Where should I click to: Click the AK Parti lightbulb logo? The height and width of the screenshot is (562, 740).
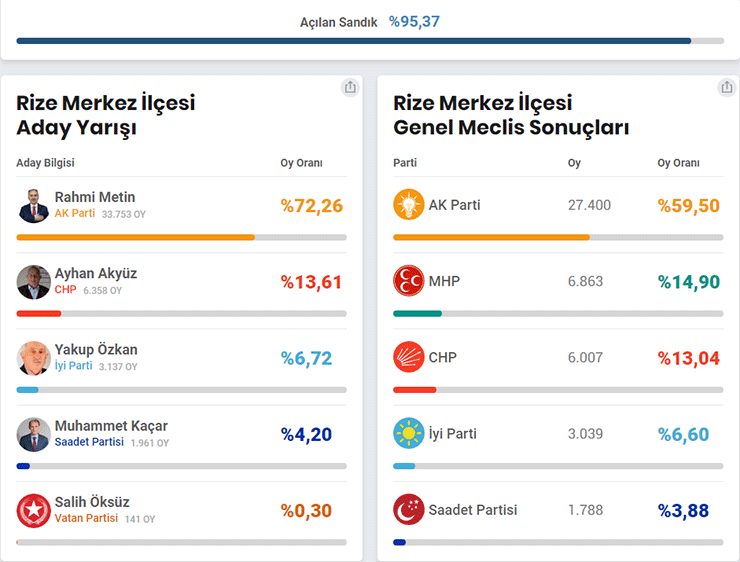(409, 205)
